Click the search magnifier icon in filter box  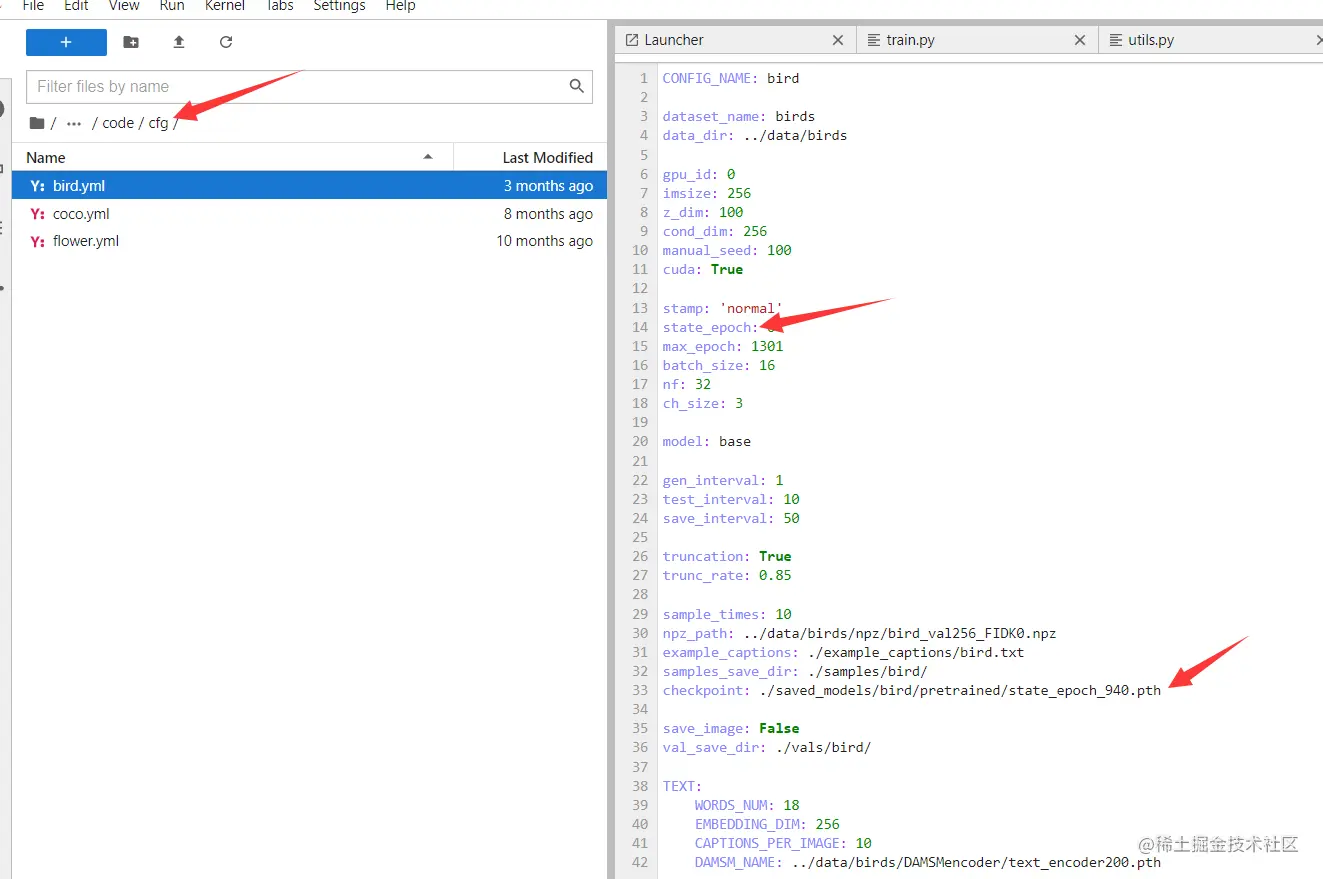point(577,86)
